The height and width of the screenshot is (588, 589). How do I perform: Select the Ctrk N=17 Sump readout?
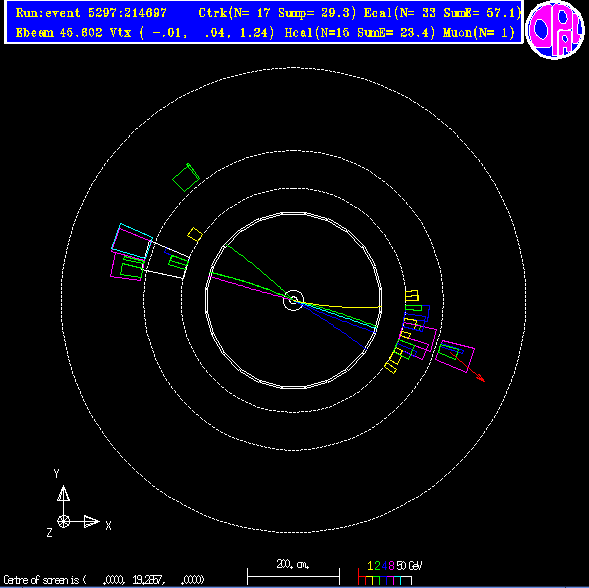click(x=277, y=13)
